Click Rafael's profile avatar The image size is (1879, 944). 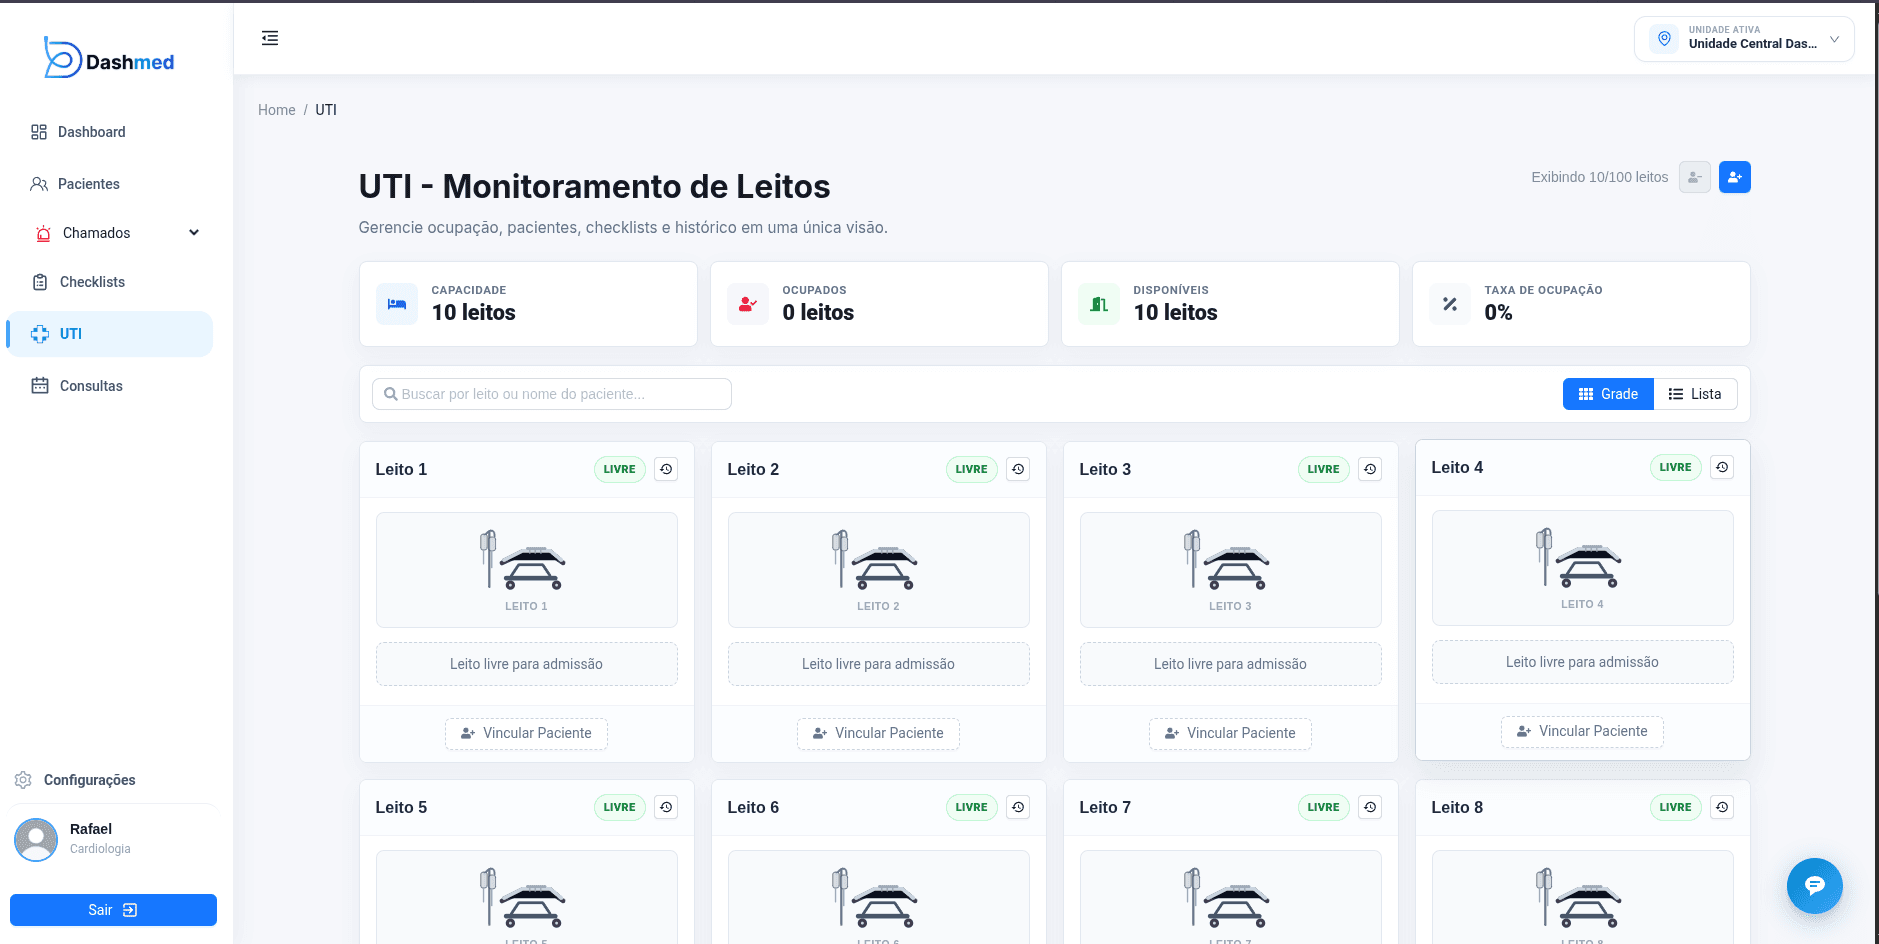point(36,839)
